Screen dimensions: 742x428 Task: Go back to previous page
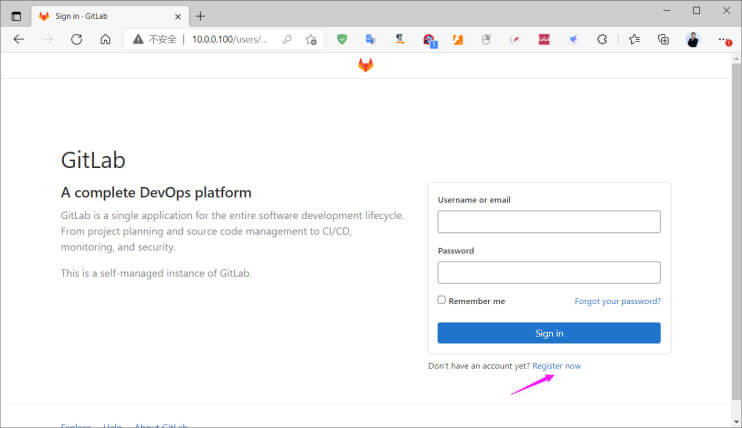(19, 39)
